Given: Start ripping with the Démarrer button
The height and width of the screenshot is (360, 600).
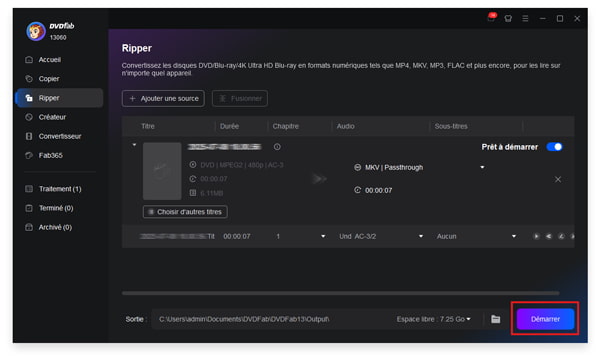Looking at the screenshot, I should pos(545,319).
